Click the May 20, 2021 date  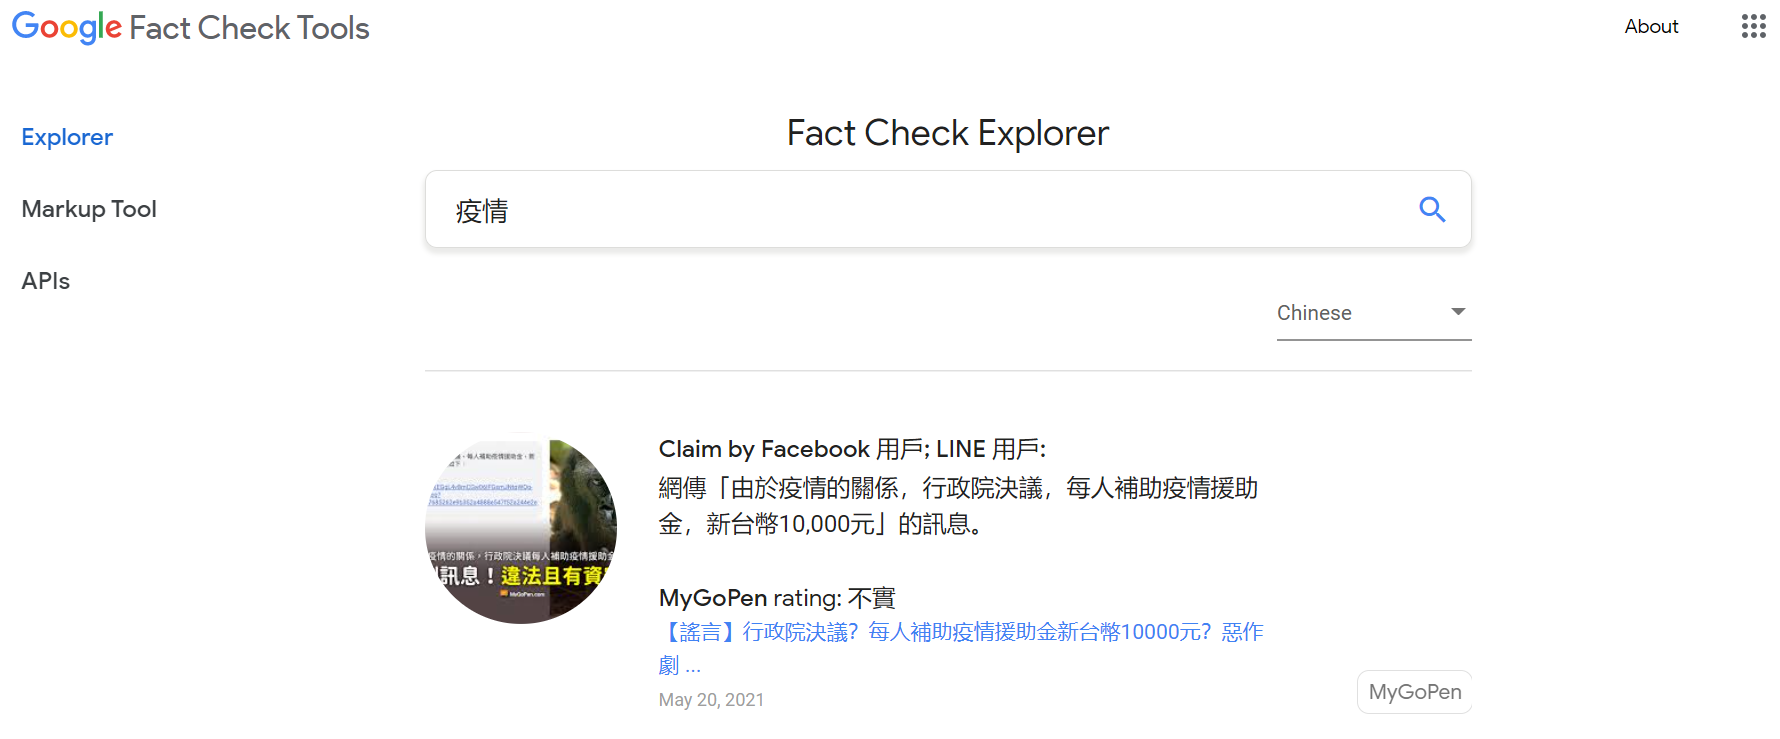tap(711, 700)
